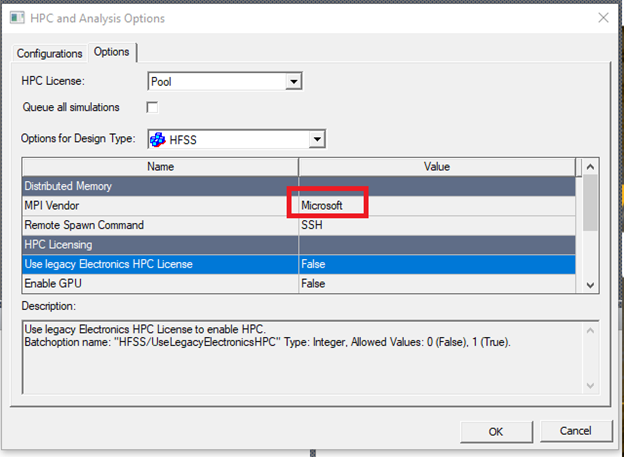Click False value for Enable GPU
Viewport: 624px width, 457px height.
pos(437,284)
